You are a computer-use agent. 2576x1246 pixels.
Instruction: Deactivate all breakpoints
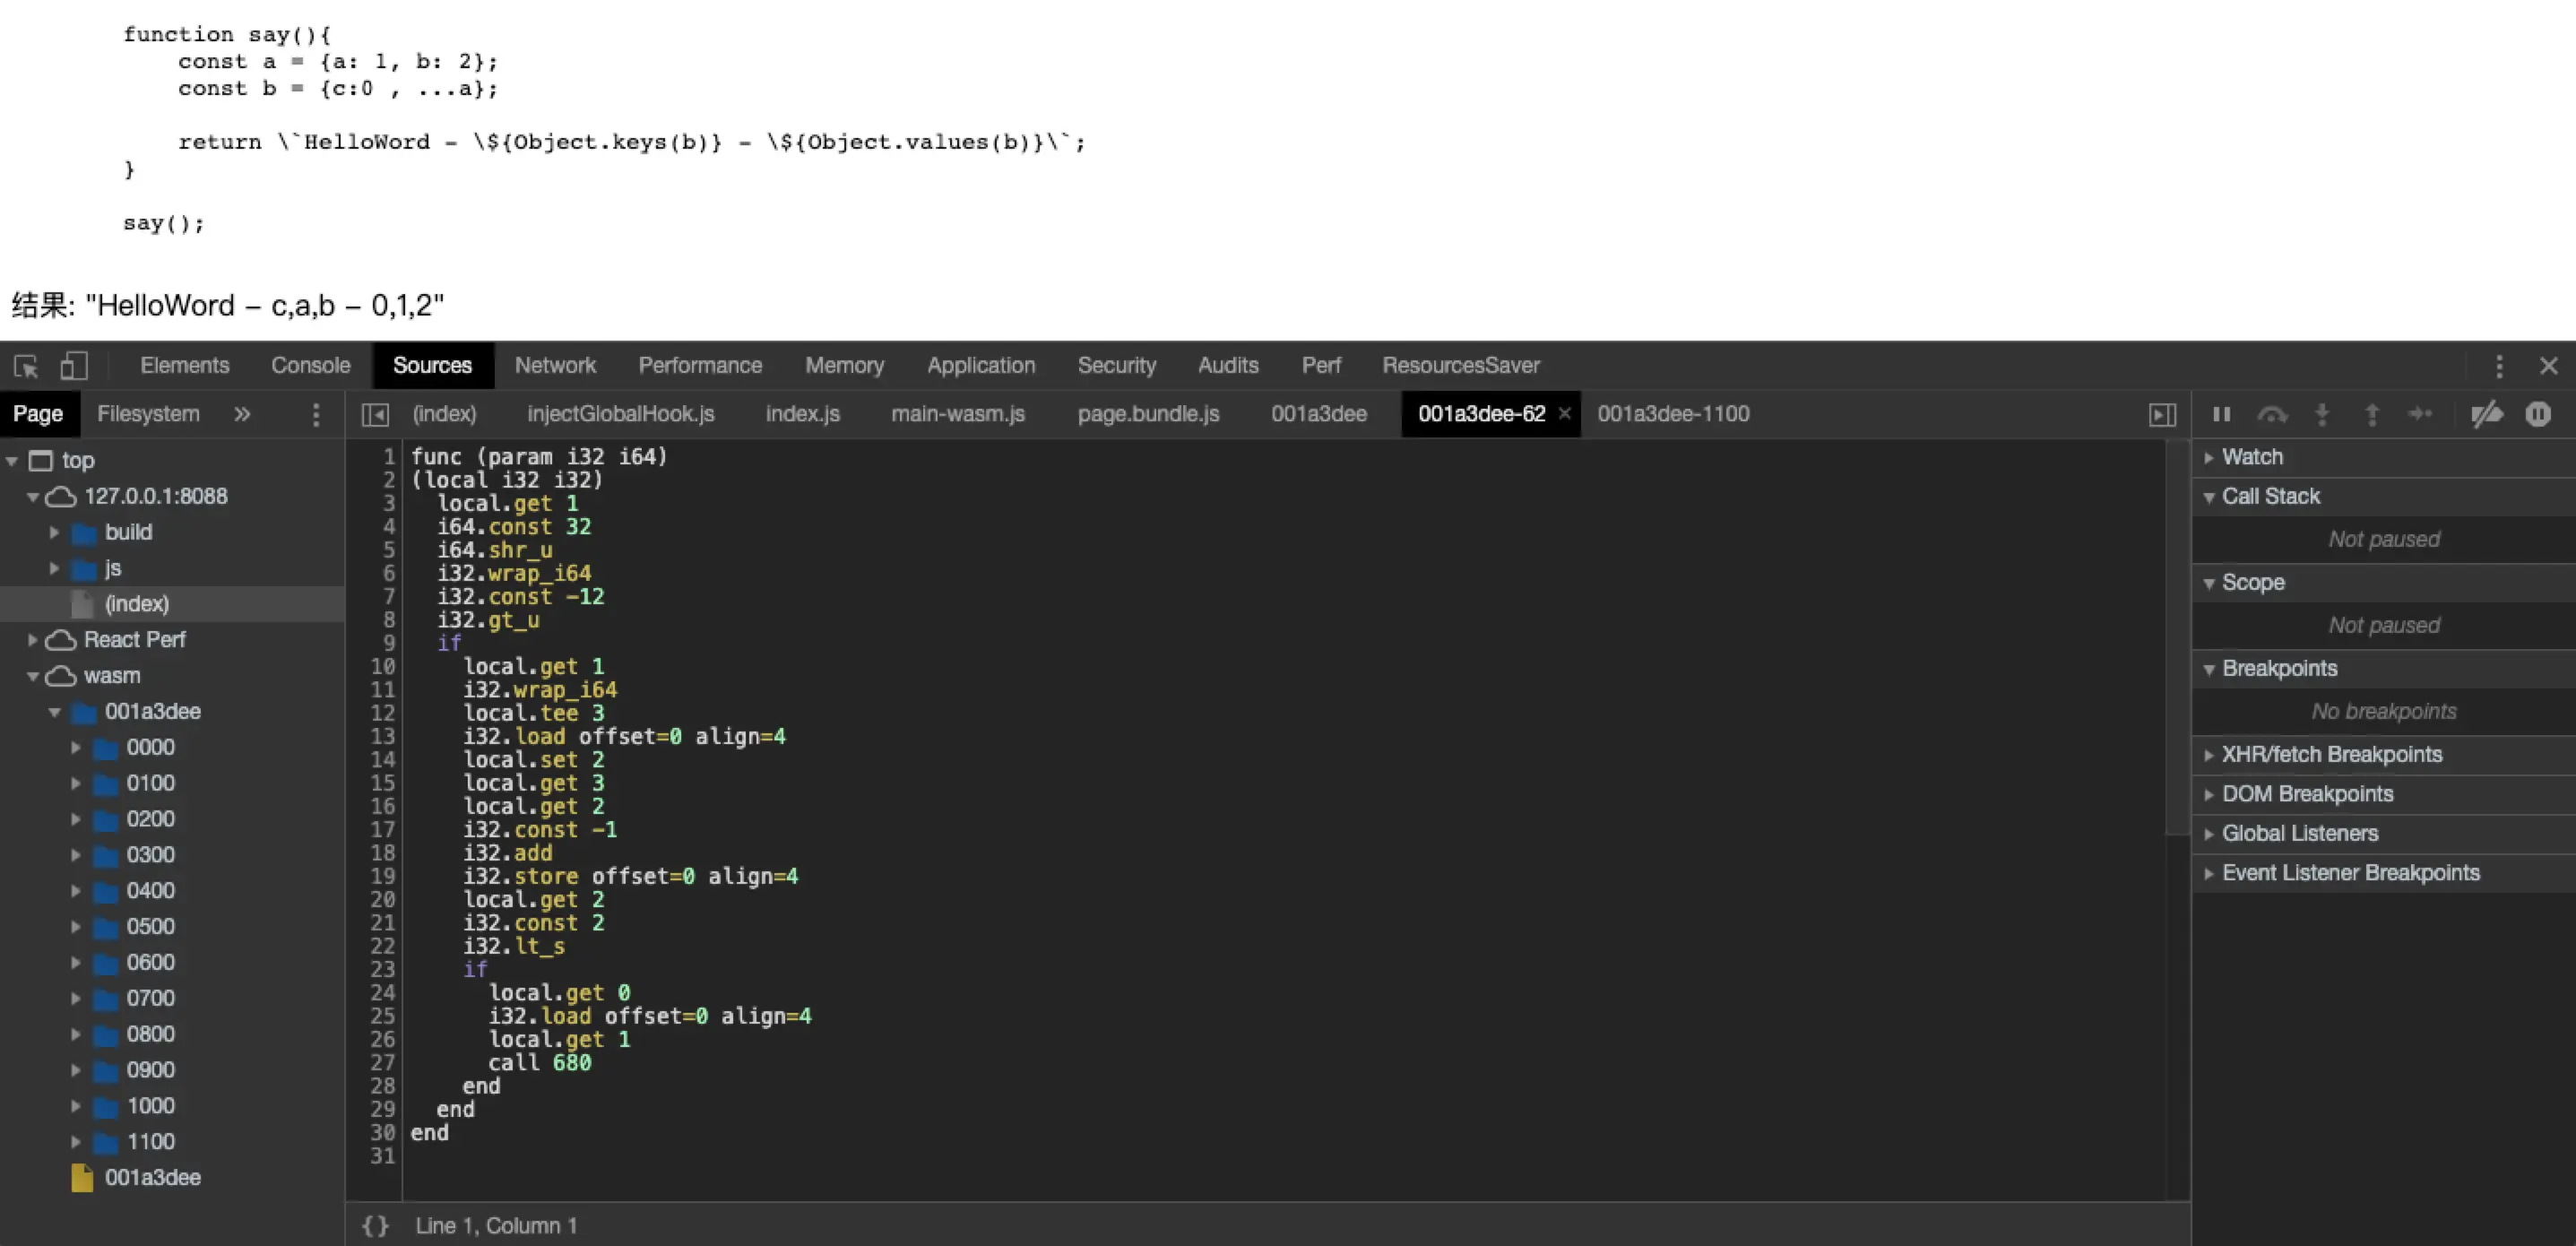coord(2487,414)
